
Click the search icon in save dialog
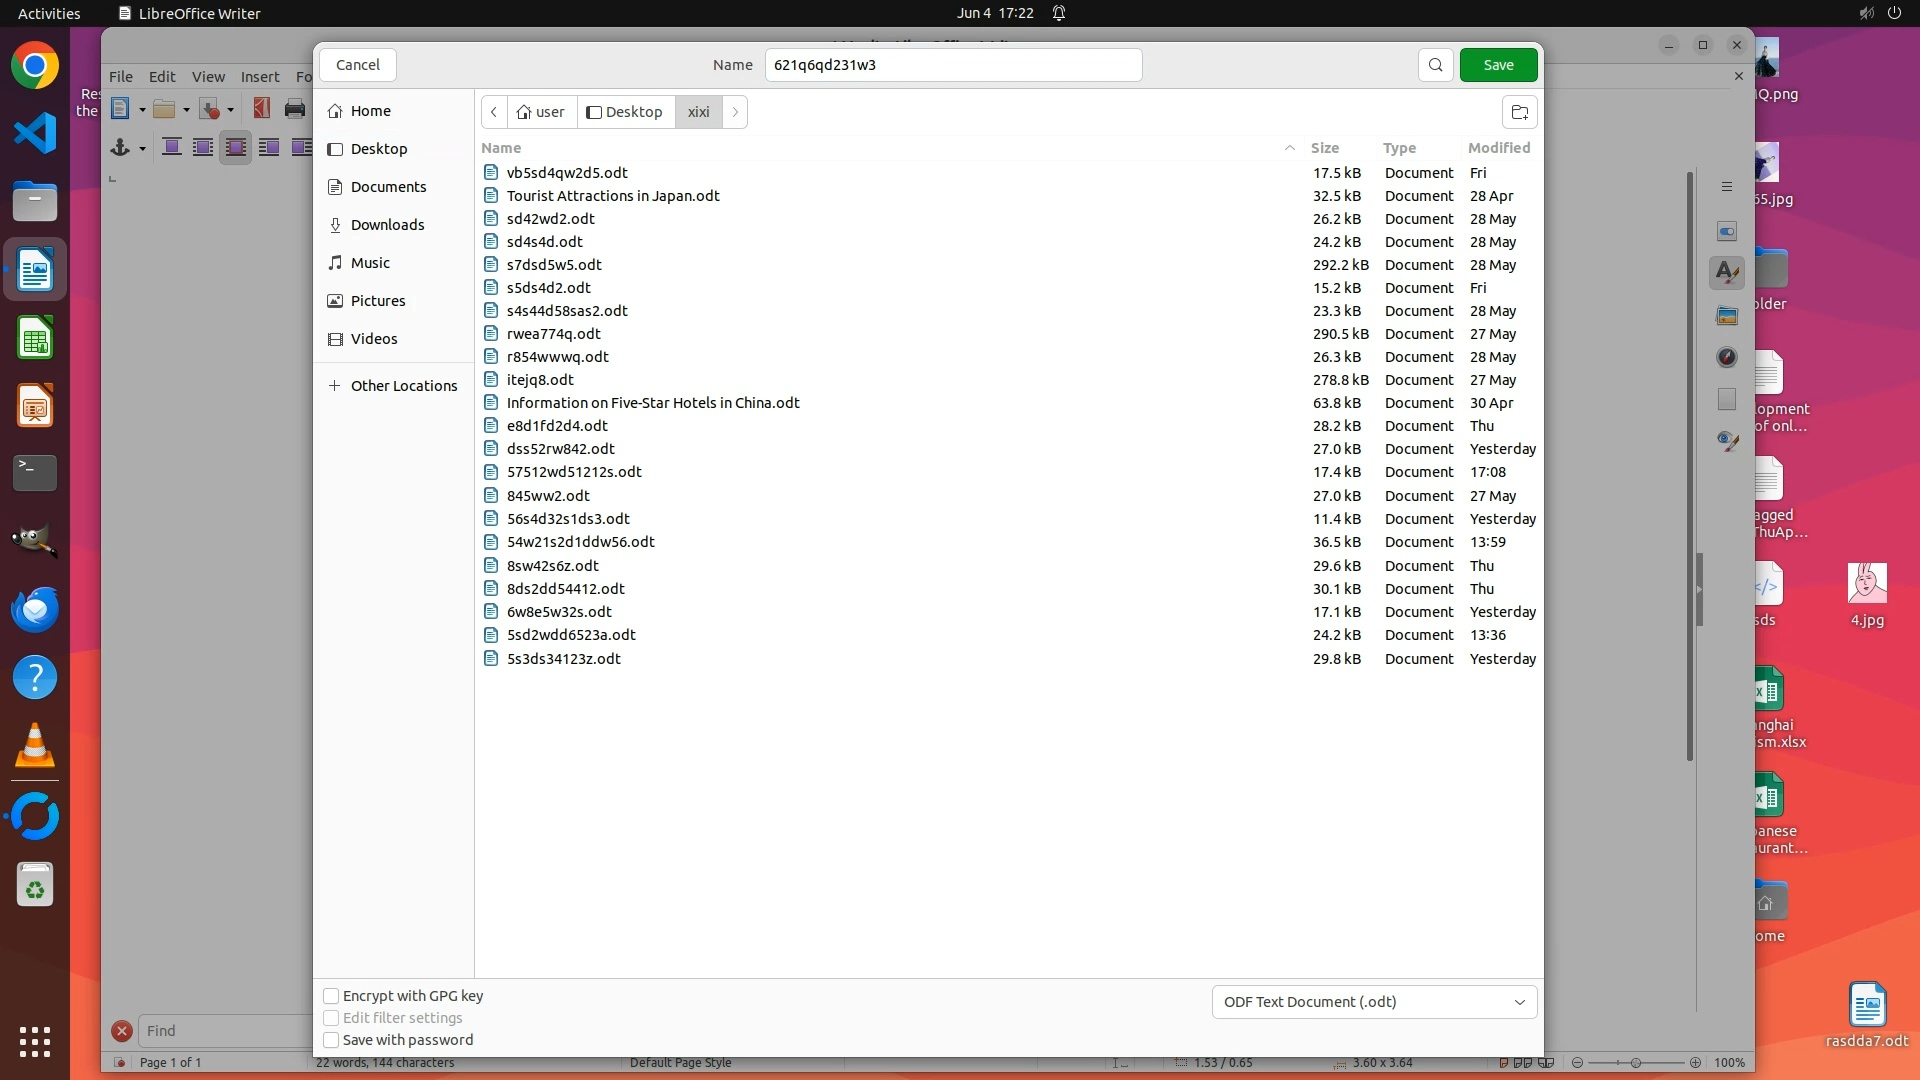[x=1435, y=65]
